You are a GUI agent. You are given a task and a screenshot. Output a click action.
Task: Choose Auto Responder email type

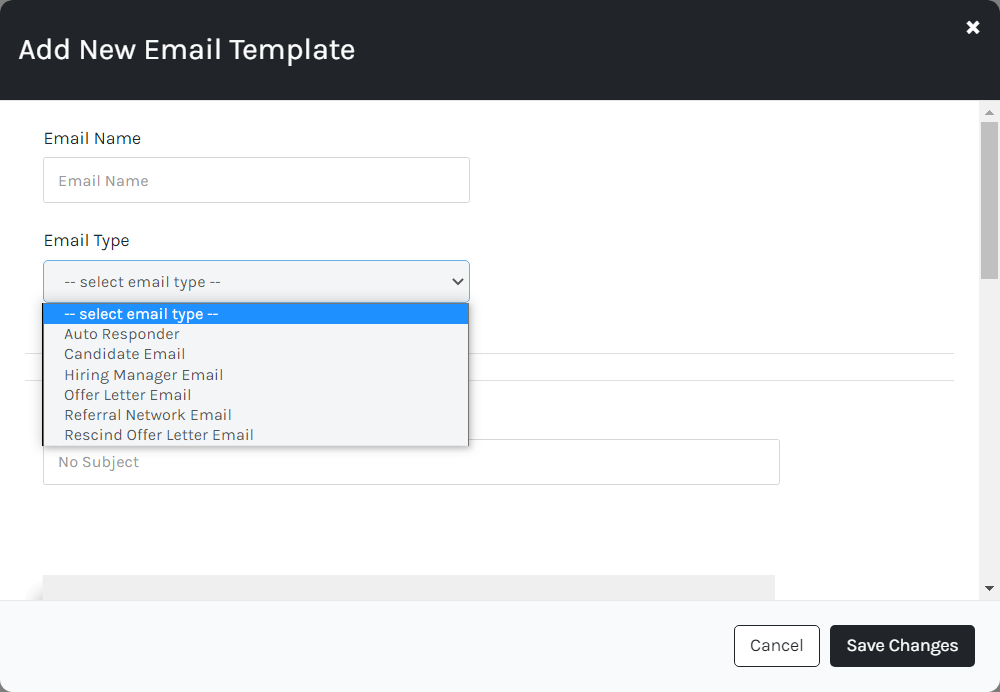tap(256, 334)
